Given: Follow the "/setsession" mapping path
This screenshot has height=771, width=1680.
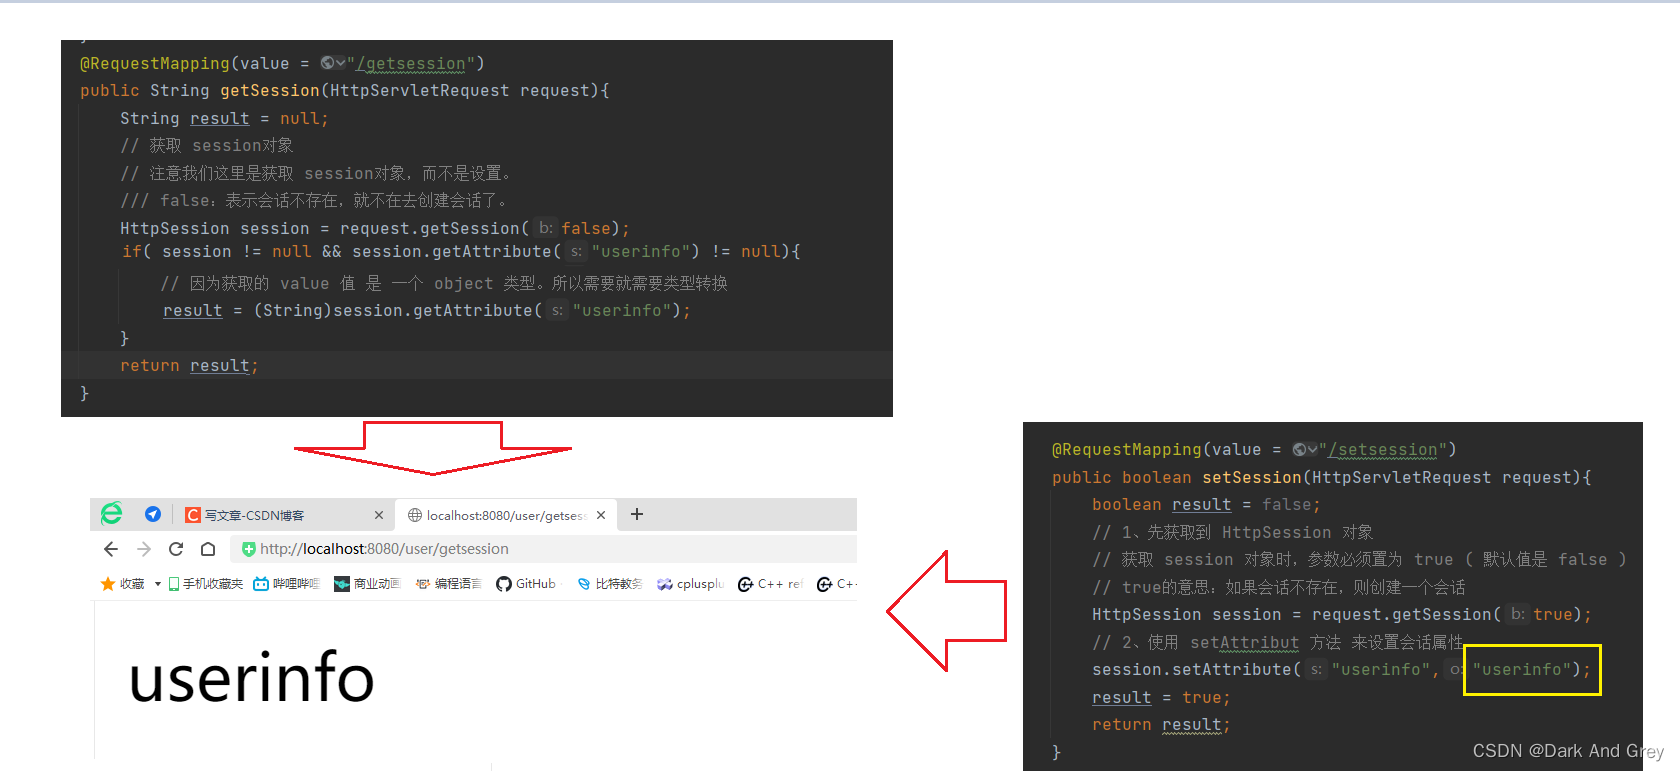Looking at the screenshot, I should (1383, 450).
